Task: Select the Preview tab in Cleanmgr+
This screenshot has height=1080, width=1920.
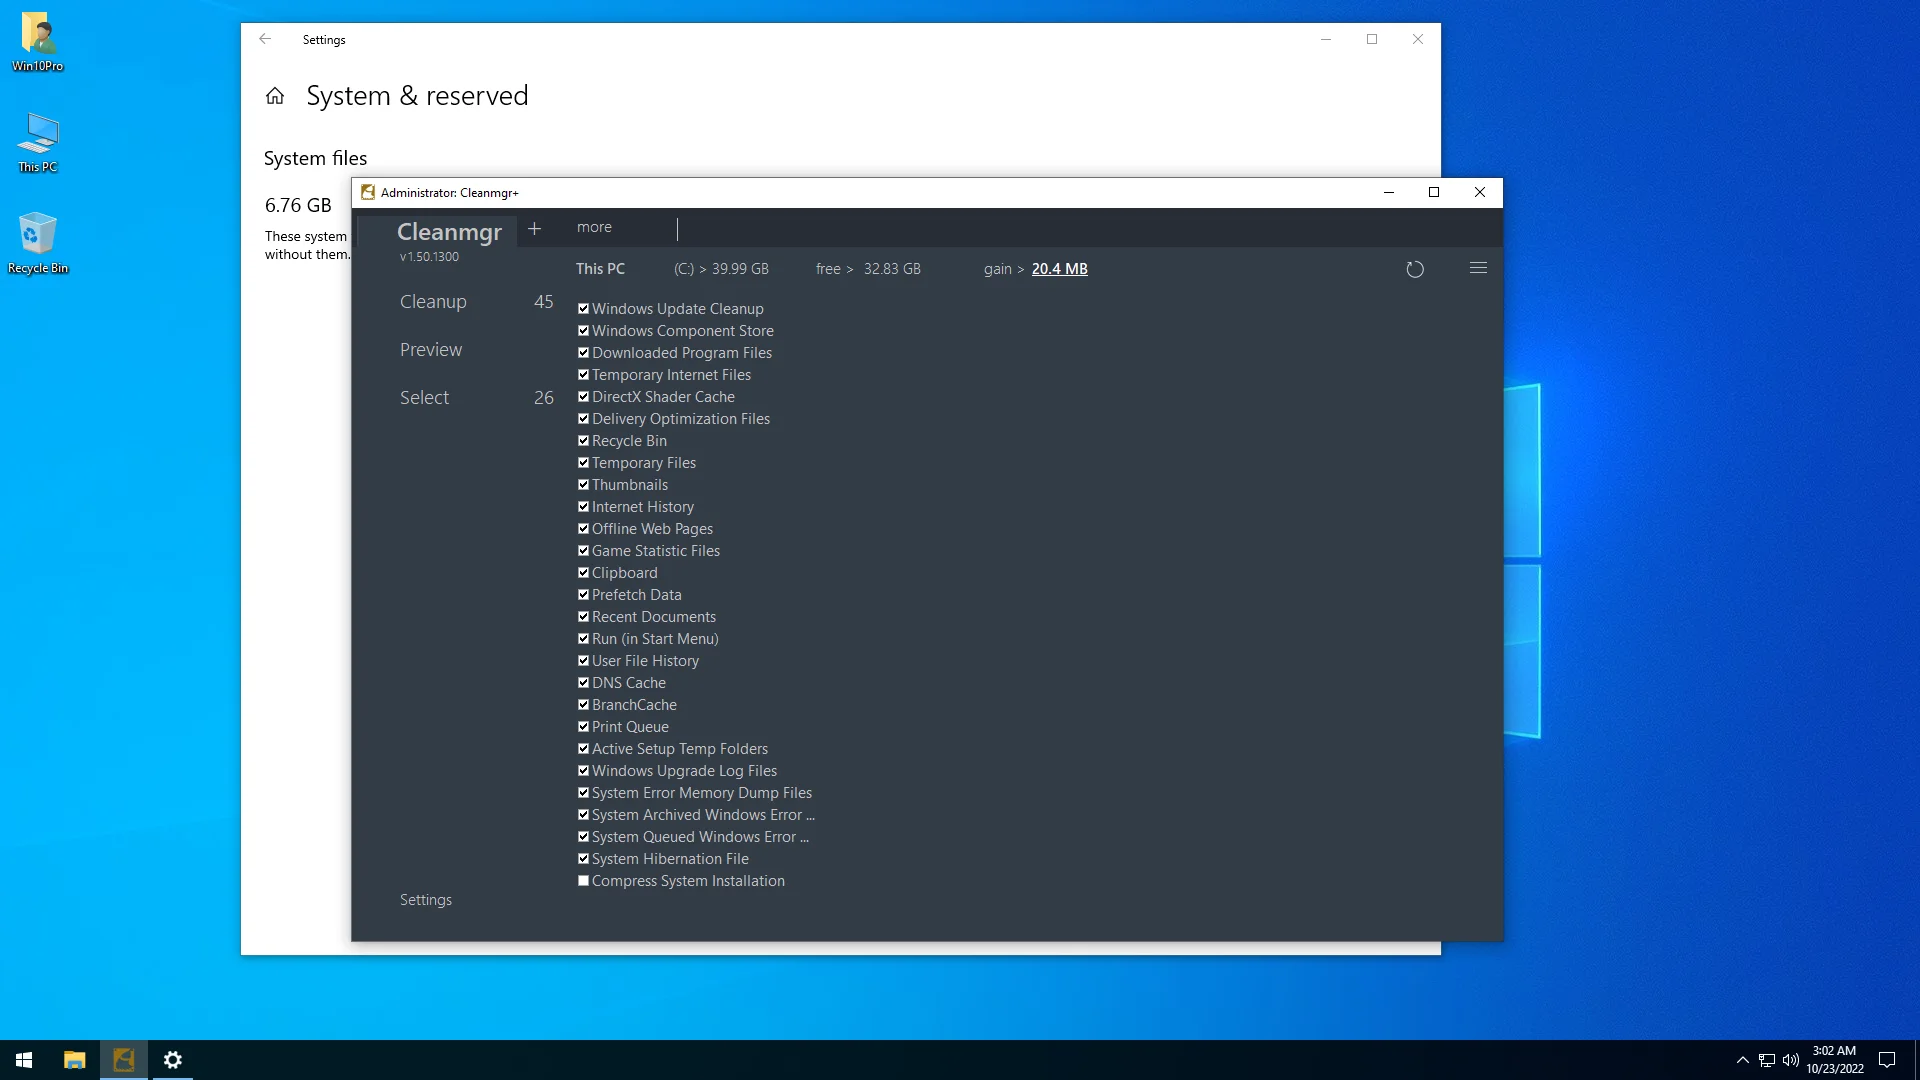Action: click(x=431, y=349)
